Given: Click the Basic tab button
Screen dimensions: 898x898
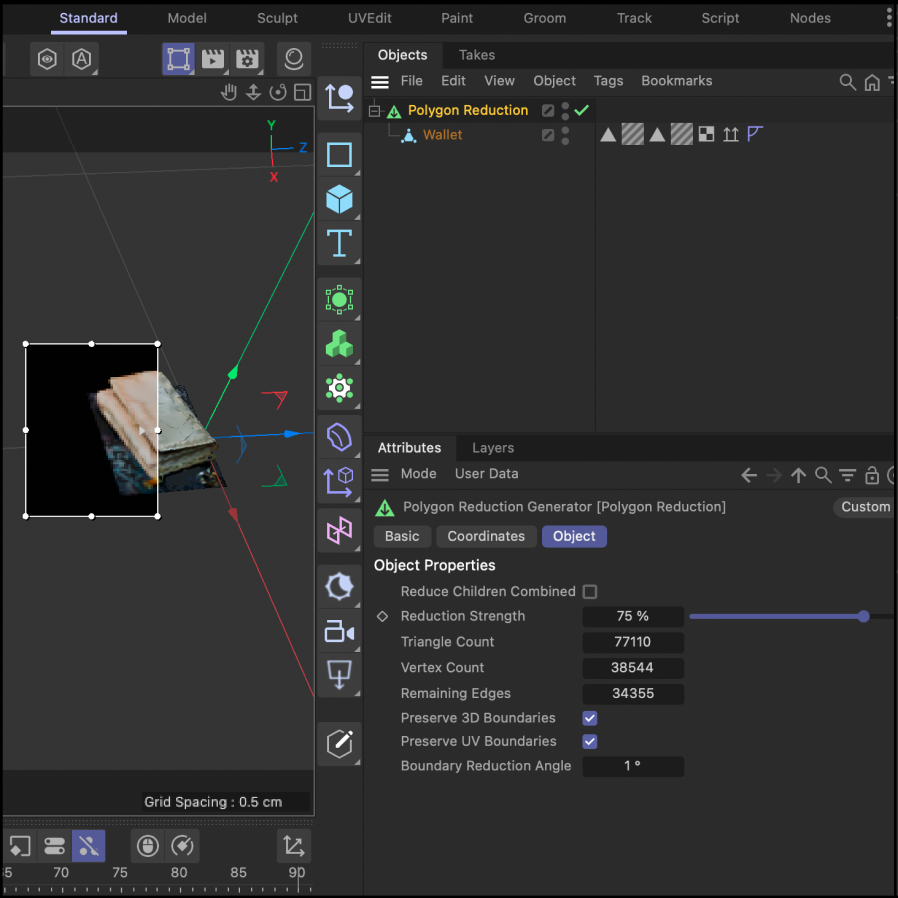Looking at the screenshot, I should click(402, 536).
